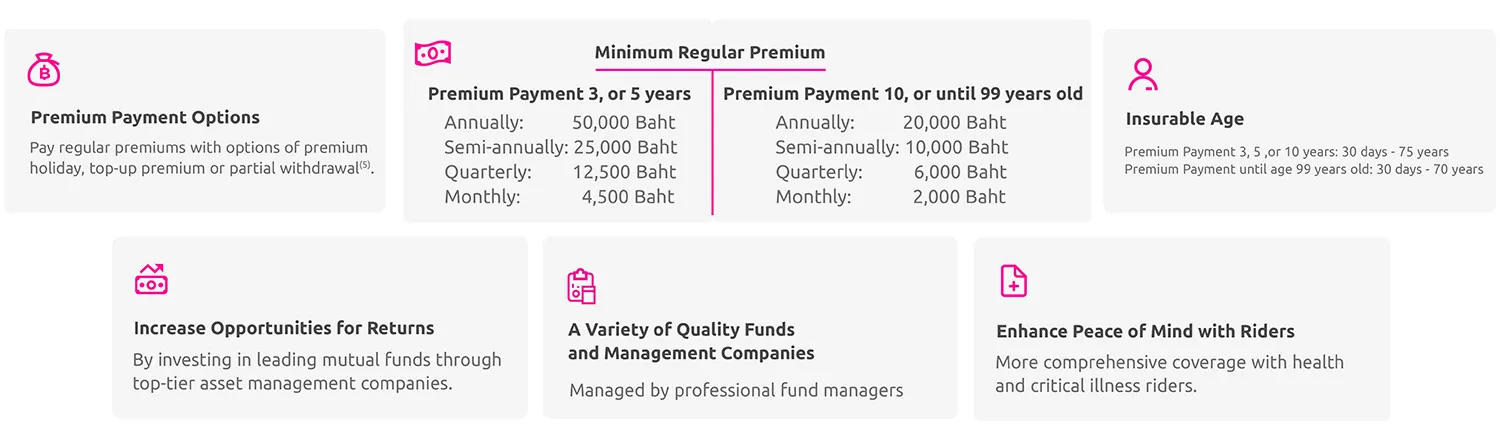Click Enhance Peace of Mind with Riders
This screenshot has width=1500, height=435.
1145,331
